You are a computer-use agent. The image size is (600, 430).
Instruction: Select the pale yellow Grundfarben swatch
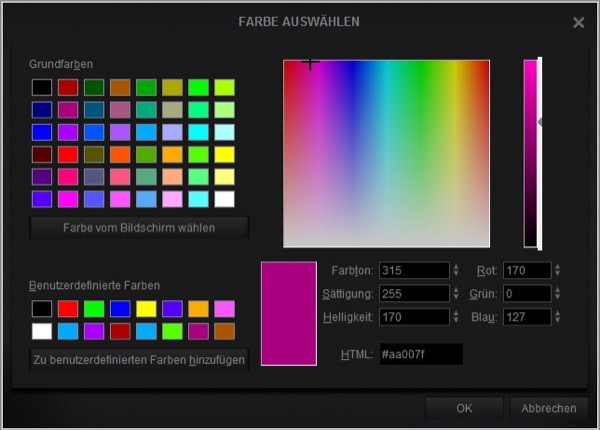click(x=225, y=177)
